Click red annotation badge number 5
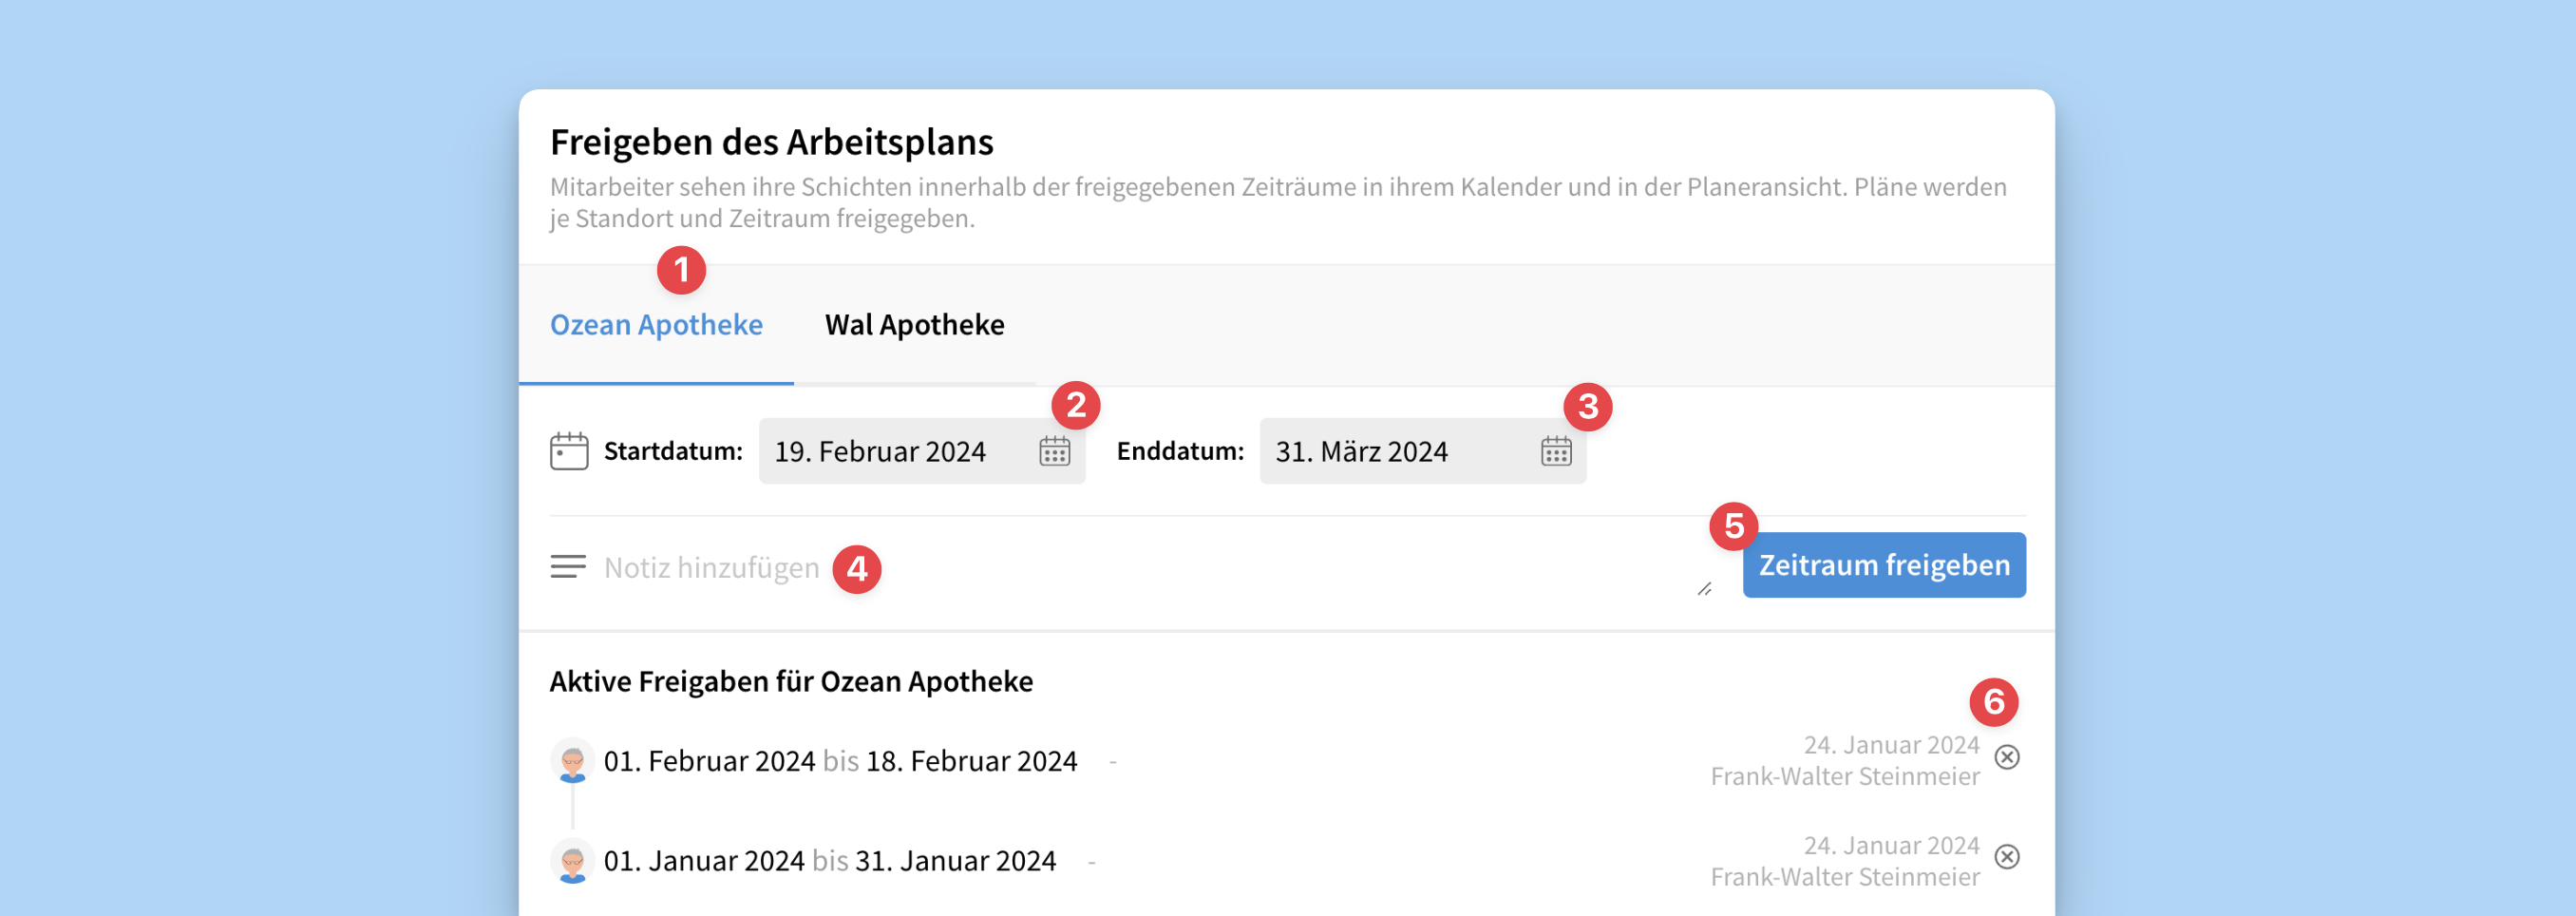Screen dimensions: 2576x916 (1733, 526)
